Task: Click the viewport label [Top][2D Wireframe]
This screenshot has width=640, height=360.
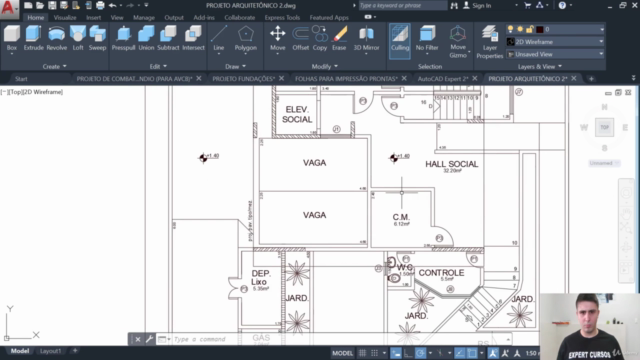Action: 32,92
